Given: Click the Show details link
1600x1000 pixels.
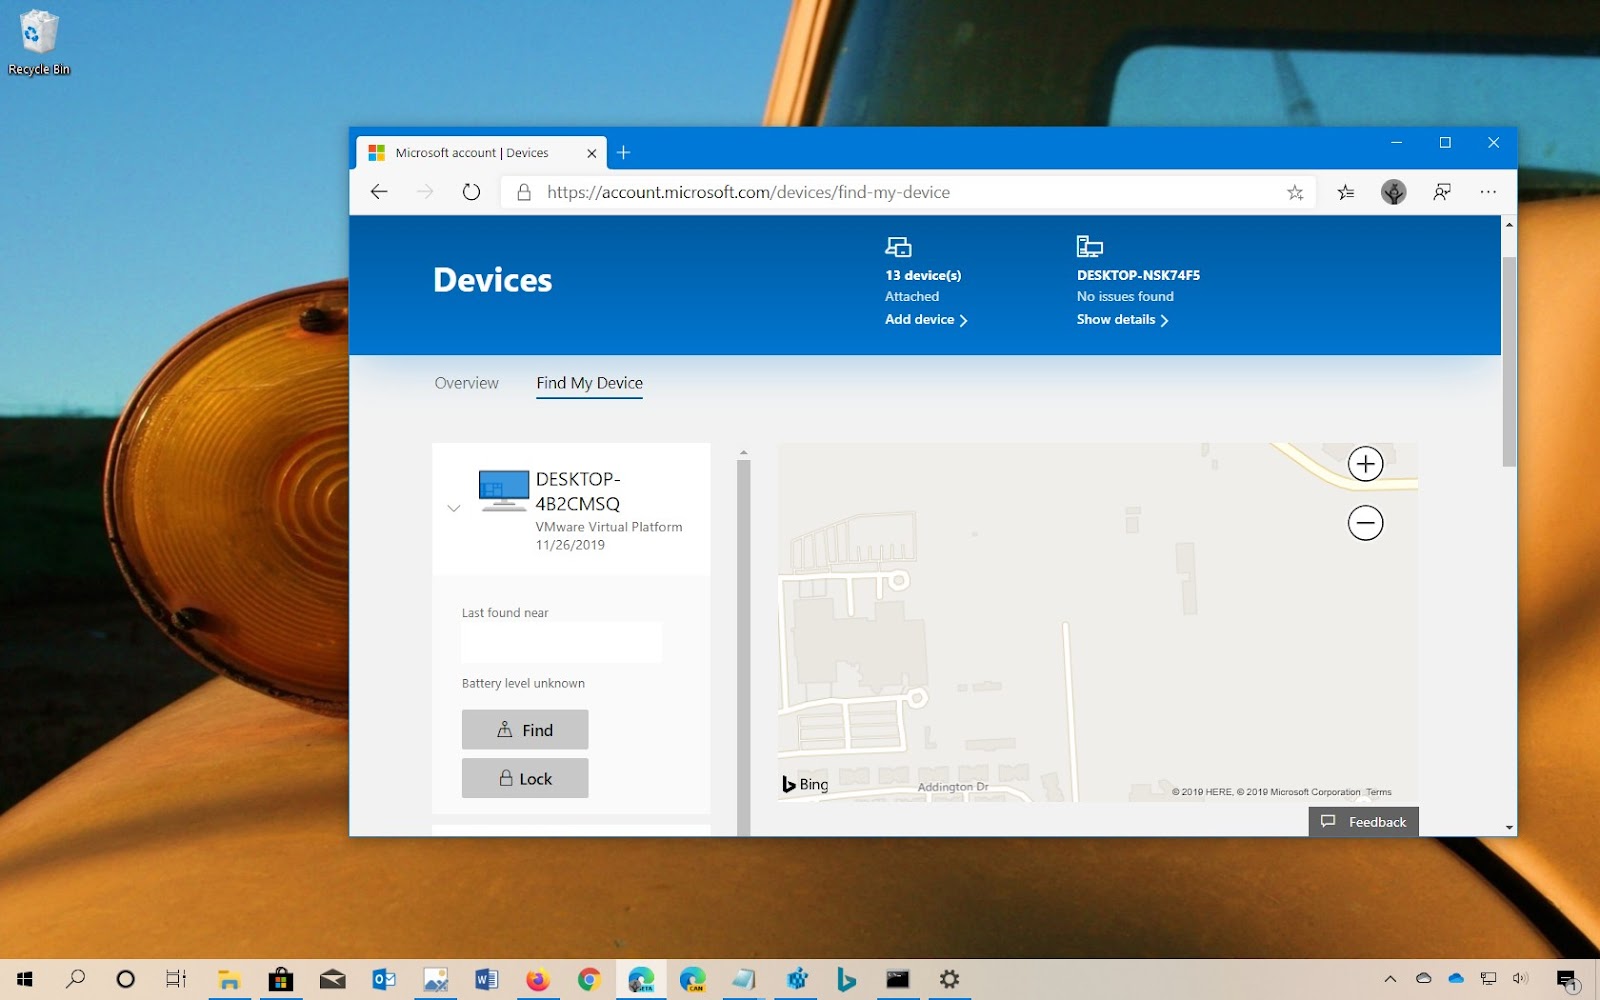Looking at the screenshot, I should click(1122, 320).
